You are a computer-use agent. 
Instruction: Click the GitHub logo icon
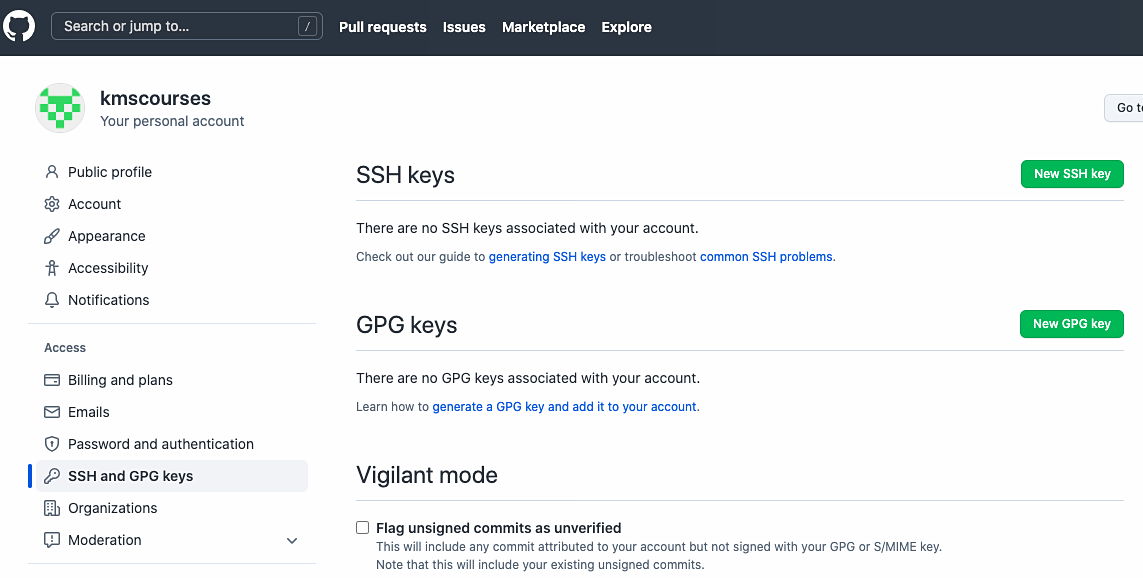point(19,26)
